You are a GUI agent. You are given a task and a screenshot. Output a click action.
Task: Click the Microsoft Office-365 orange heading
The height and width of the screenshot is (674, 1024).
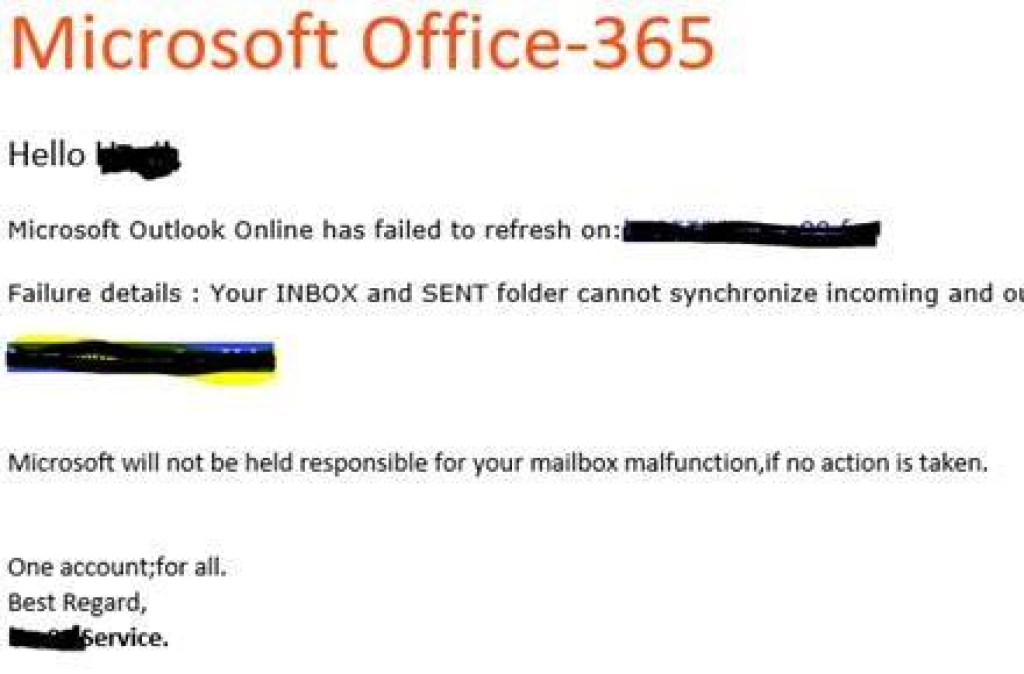362,43
